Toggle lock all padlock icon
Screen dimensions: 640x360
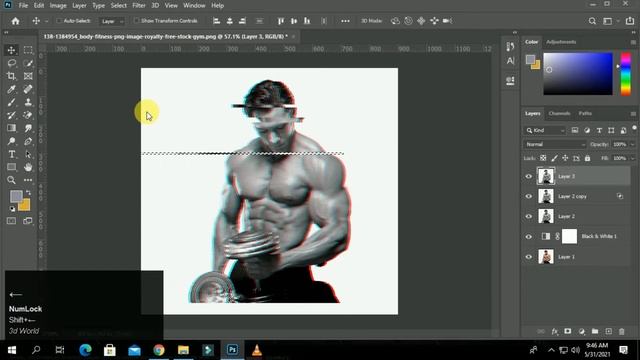coord(587,158)
